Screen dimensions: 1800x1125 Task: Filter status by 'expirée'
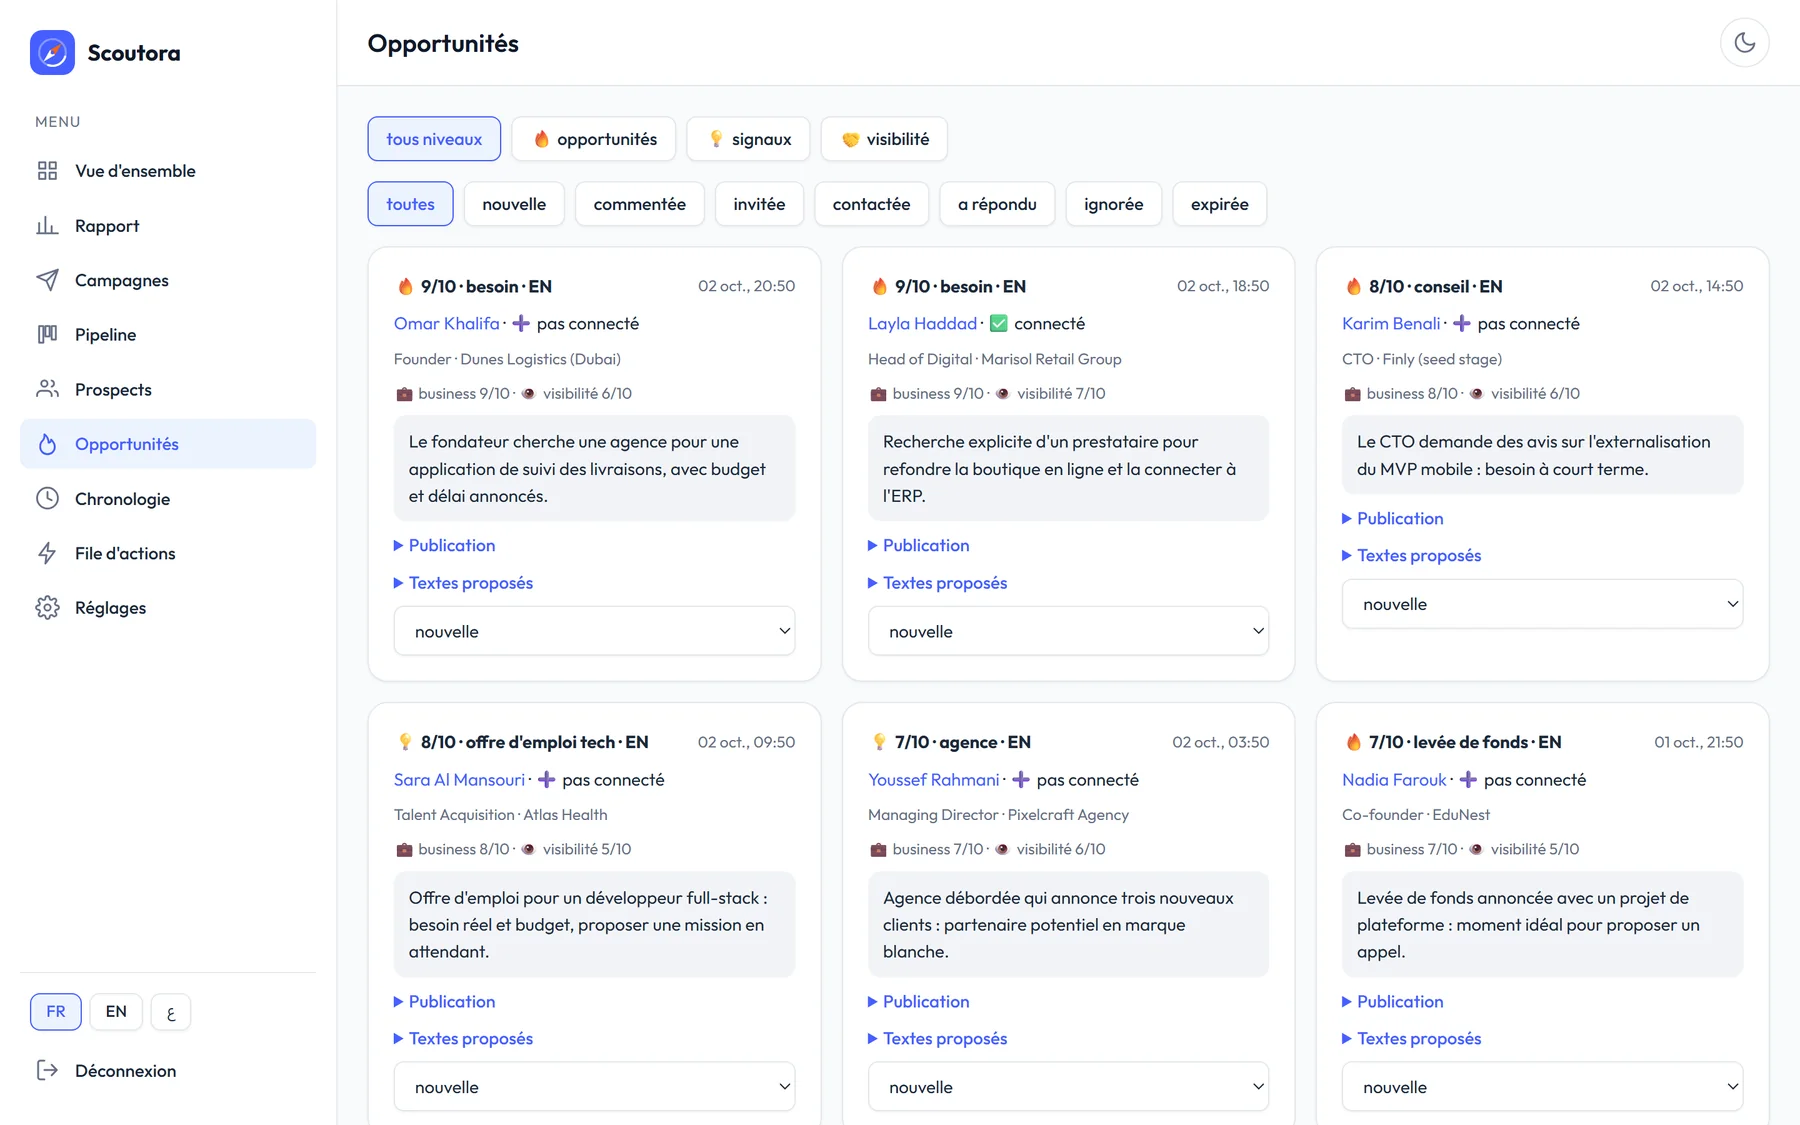1219,204
